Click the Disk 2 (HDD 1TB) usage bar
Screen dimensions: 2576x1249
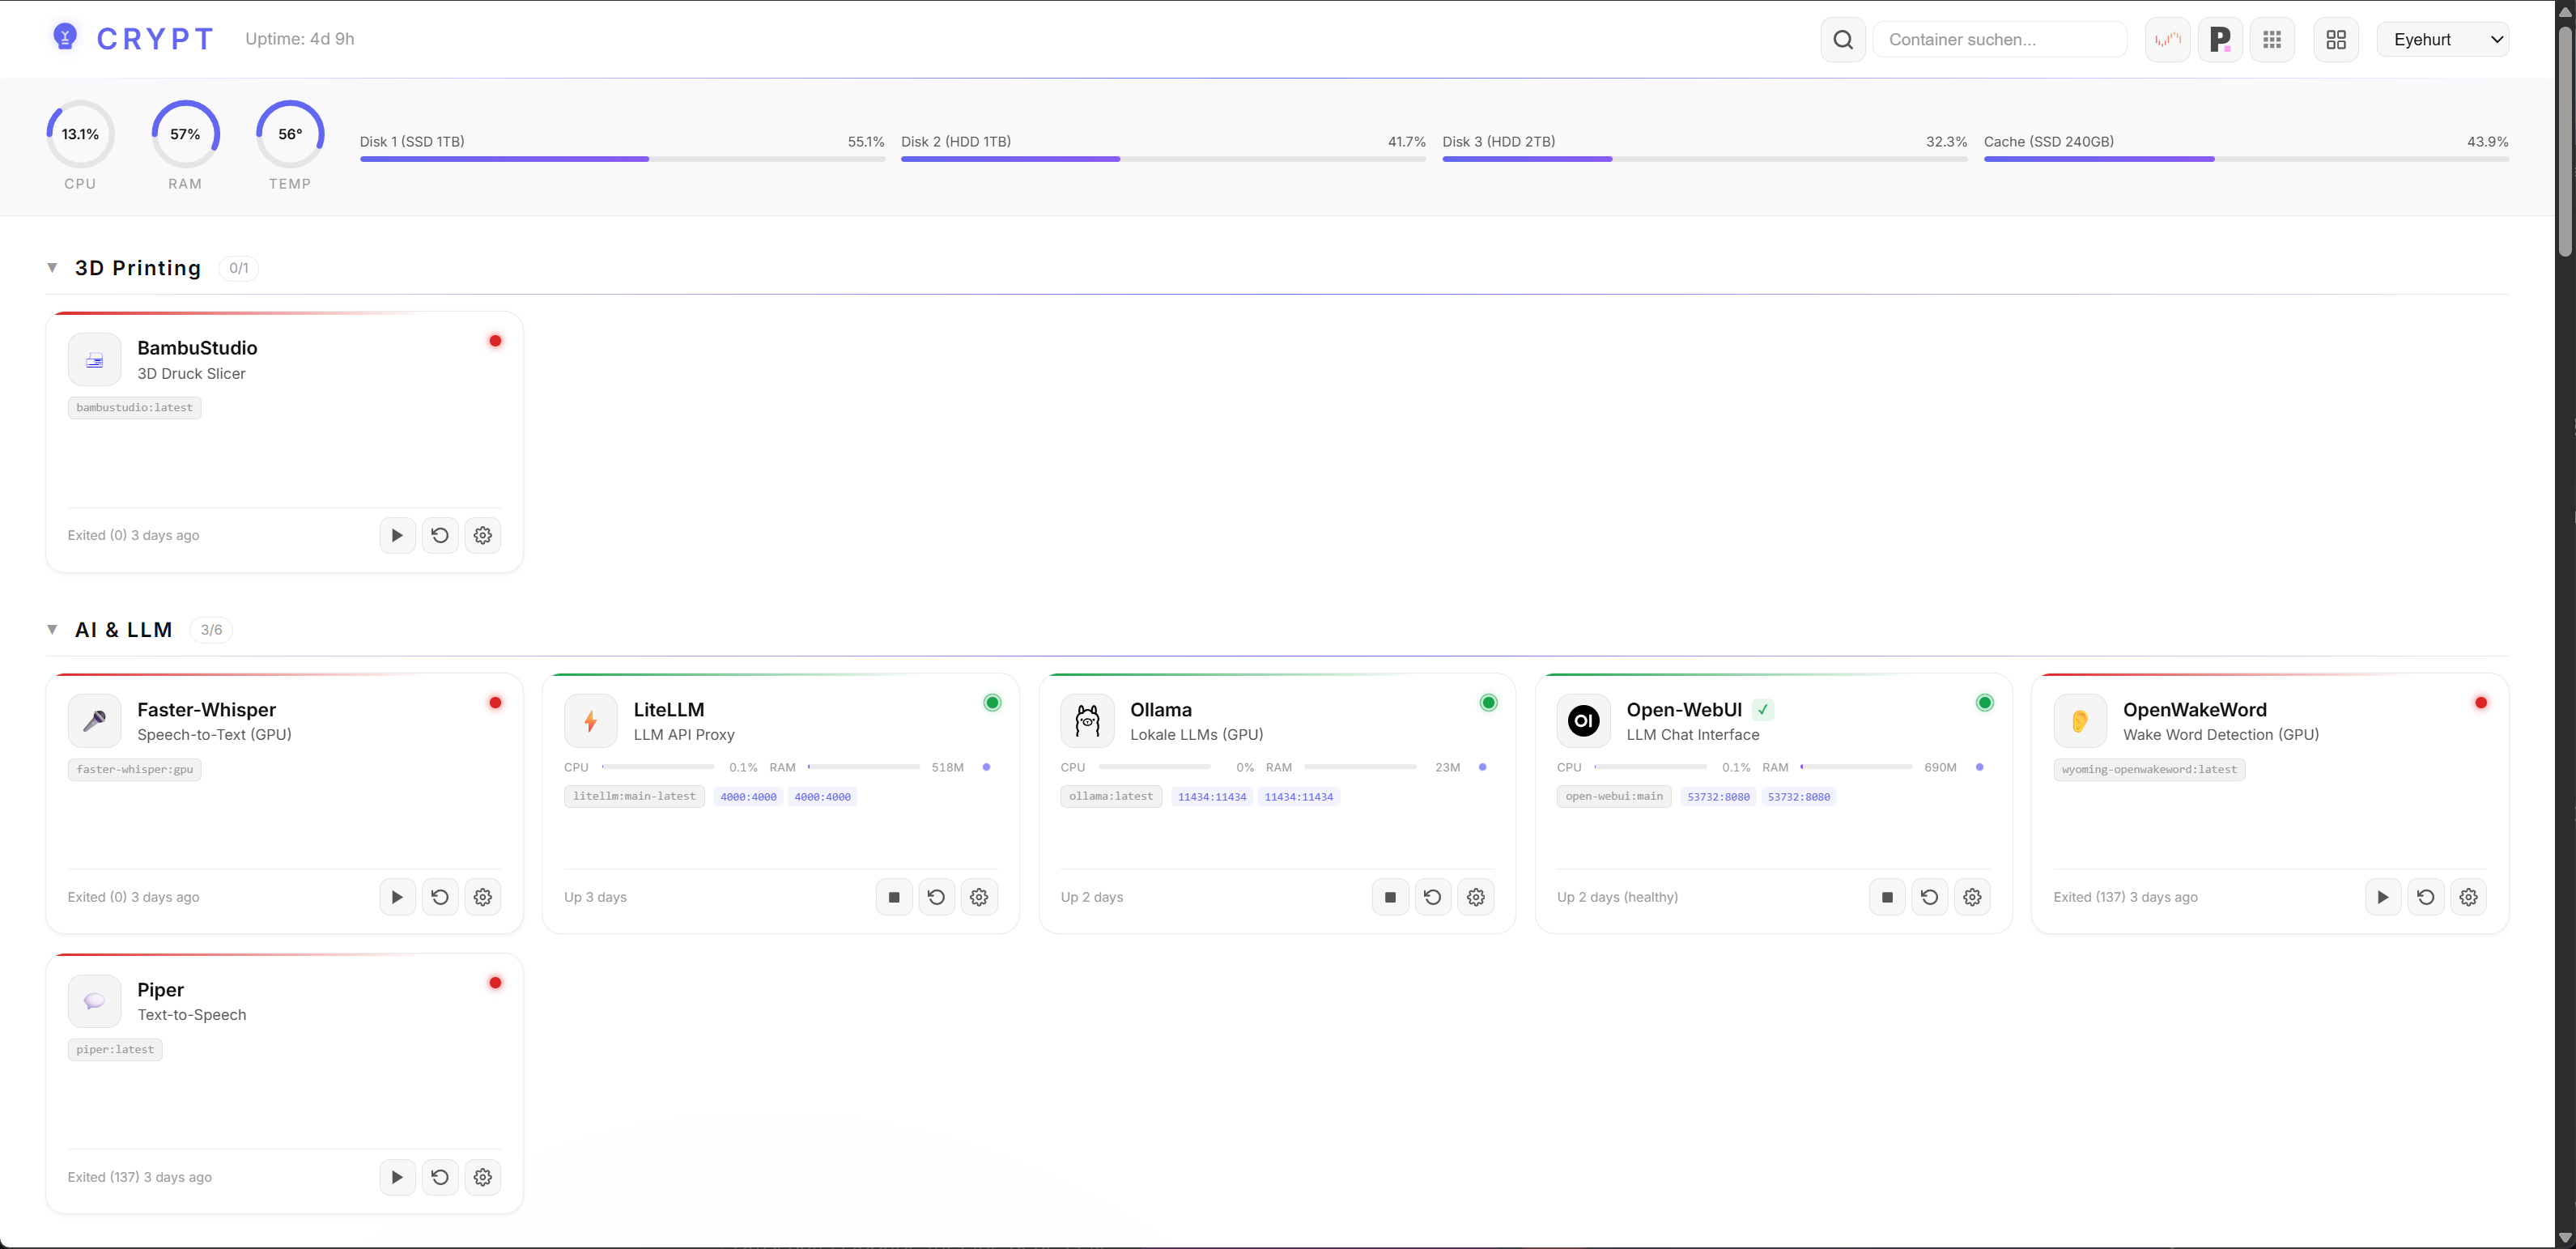tap(1163, 159)
